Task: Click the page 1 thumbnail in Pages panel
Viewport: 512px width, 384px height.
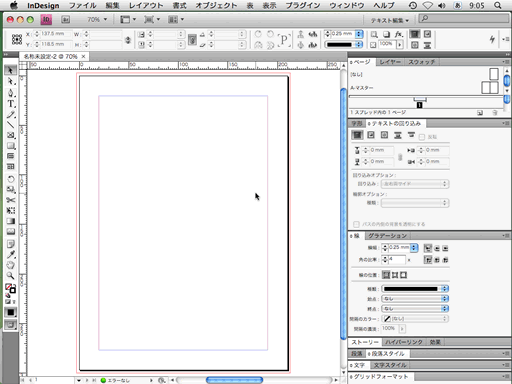Action: pyautogui.click(x=420, y=103)
